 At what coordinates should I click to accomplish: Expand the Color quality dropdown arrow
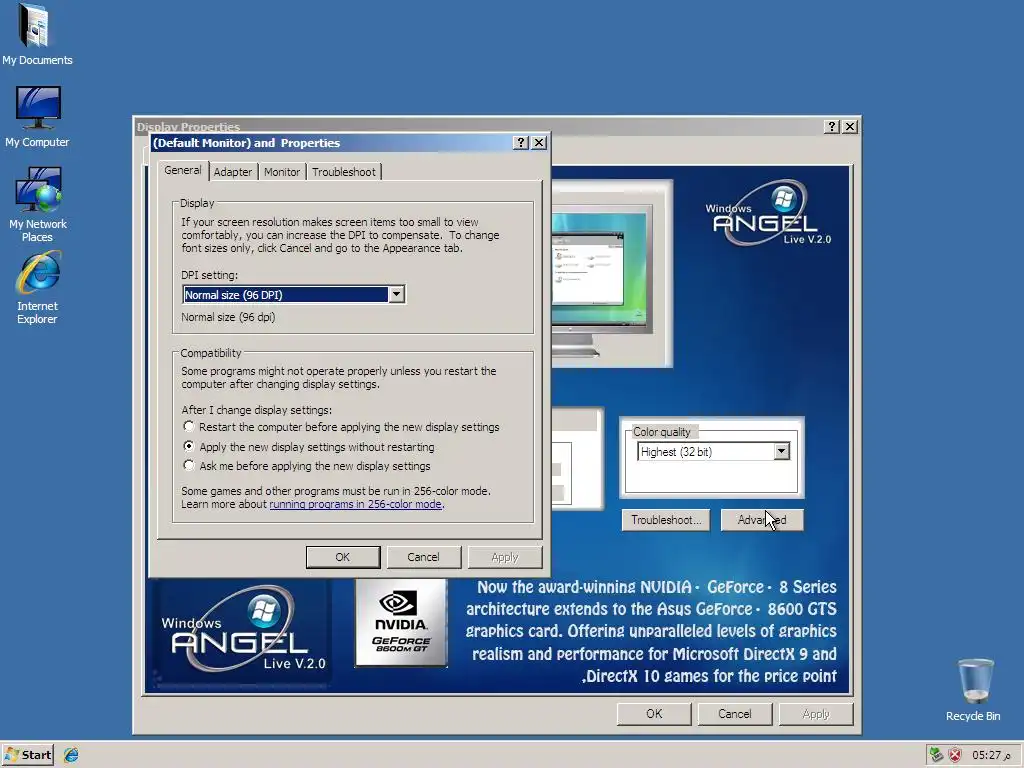tap(781, 451)
